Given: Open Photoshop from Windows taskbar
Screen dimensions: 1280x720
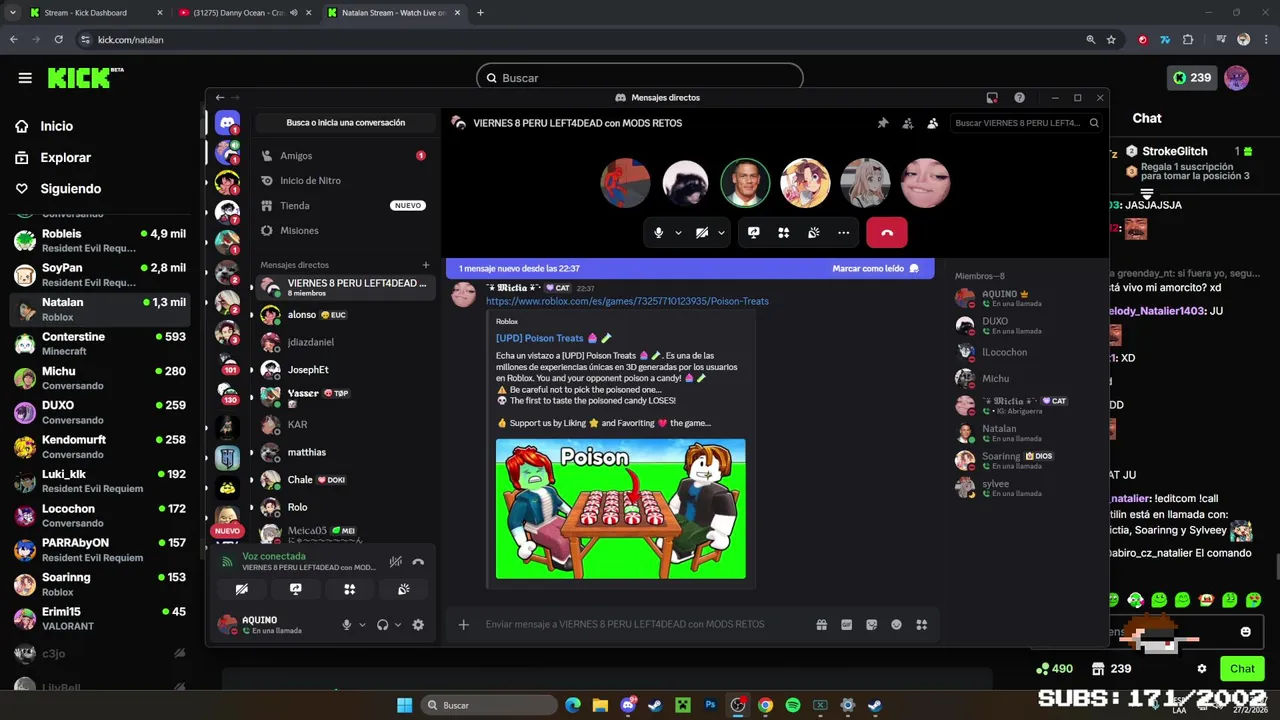Looking at the screenshot, I should (x=710, y=705).
